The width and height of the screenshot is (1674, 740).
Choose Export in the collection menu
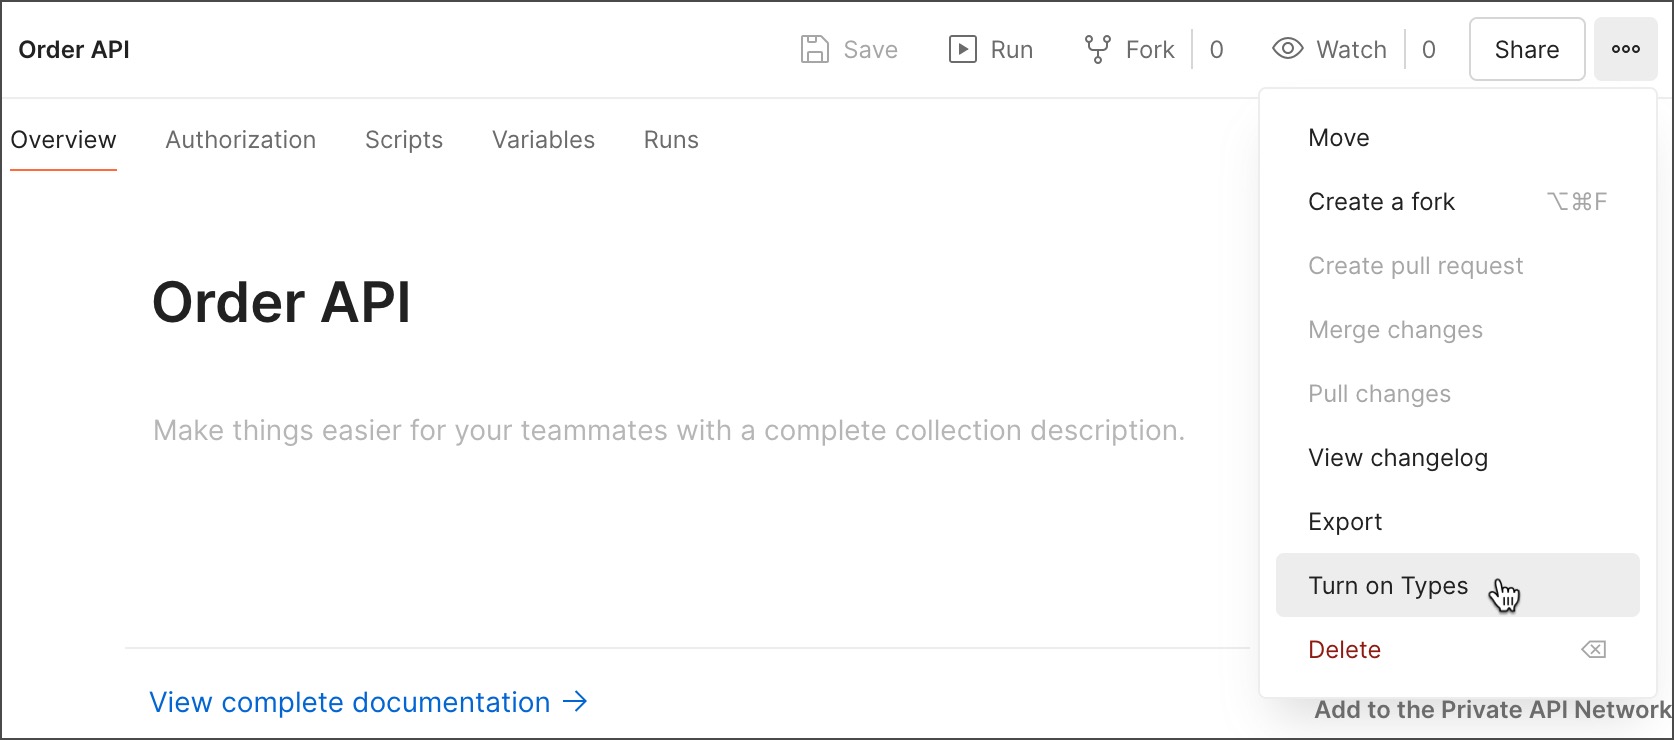coord(1345,522)
